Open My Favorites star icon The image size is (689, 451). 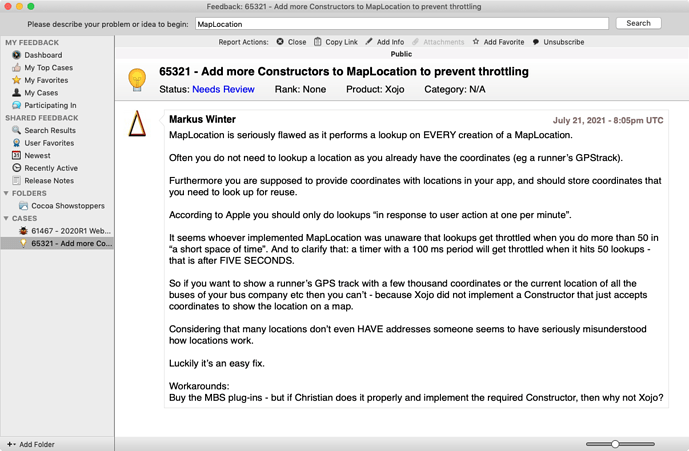tap(16, 80)
